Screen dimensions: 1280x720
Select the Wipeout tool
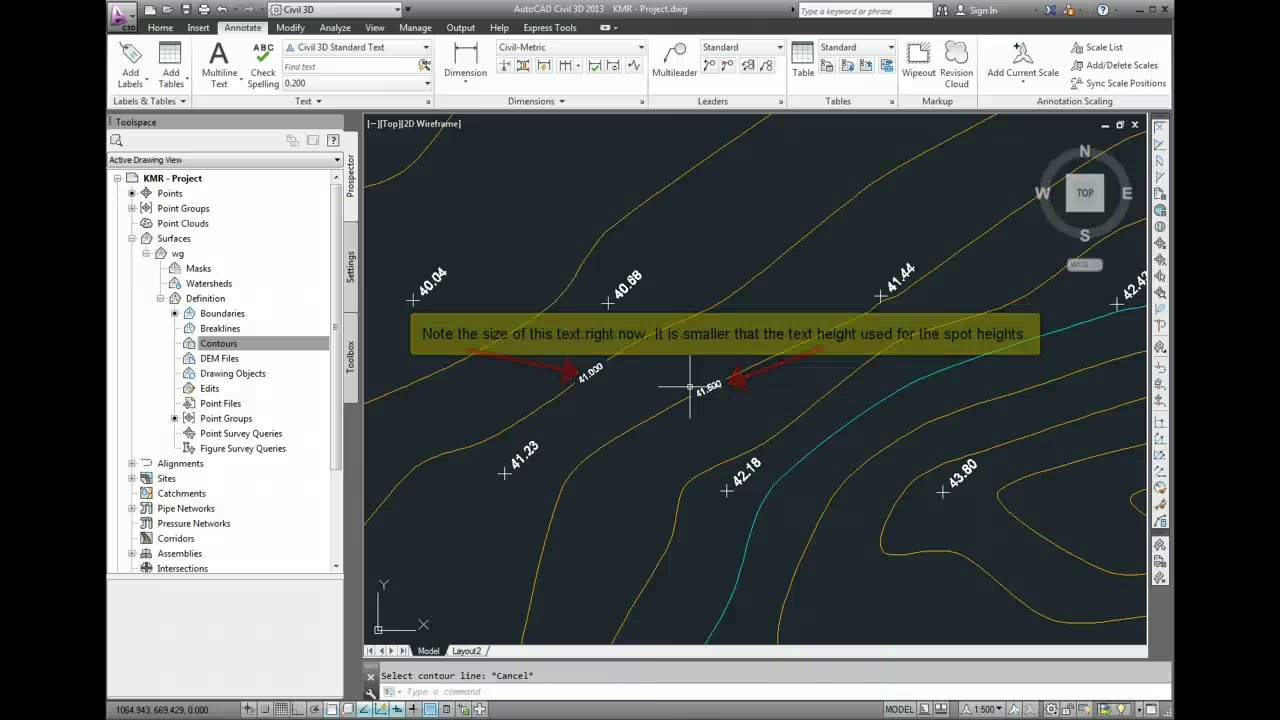click(918, 61)
